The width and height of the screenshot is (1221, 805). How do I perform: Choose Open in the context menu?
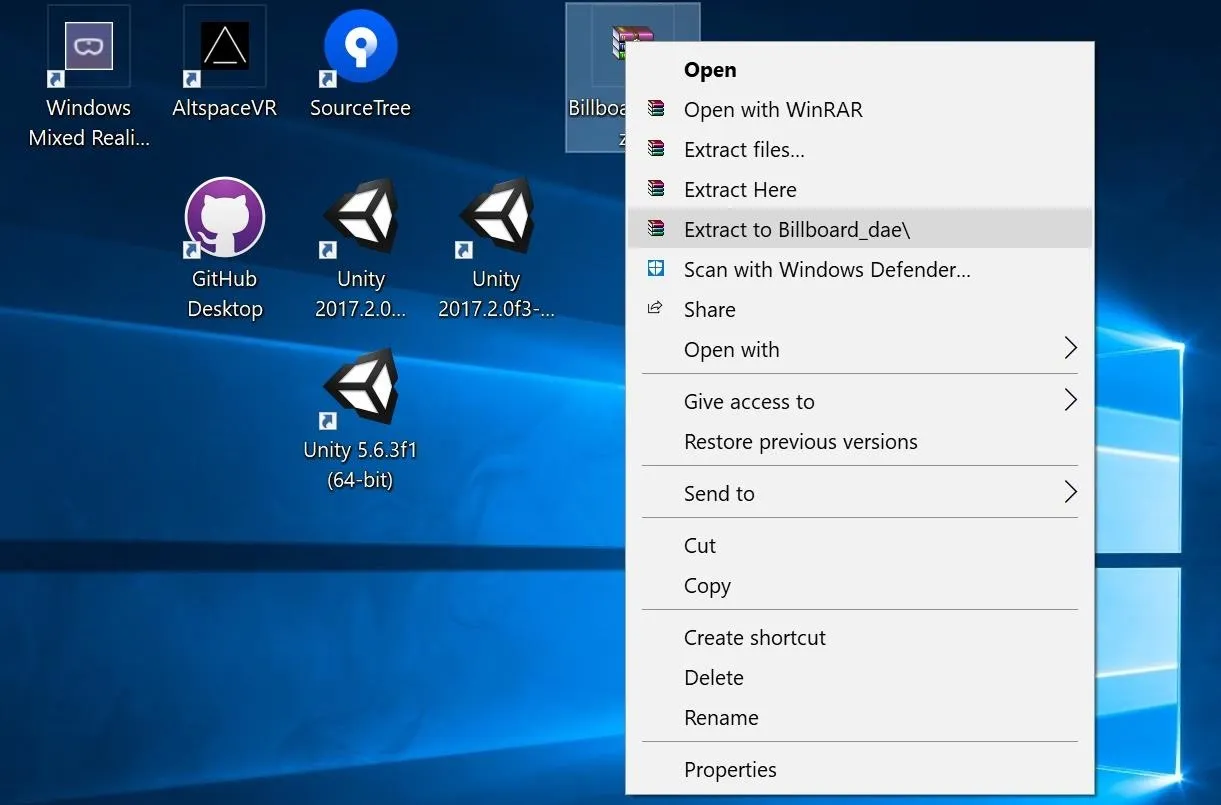[860, 70]
